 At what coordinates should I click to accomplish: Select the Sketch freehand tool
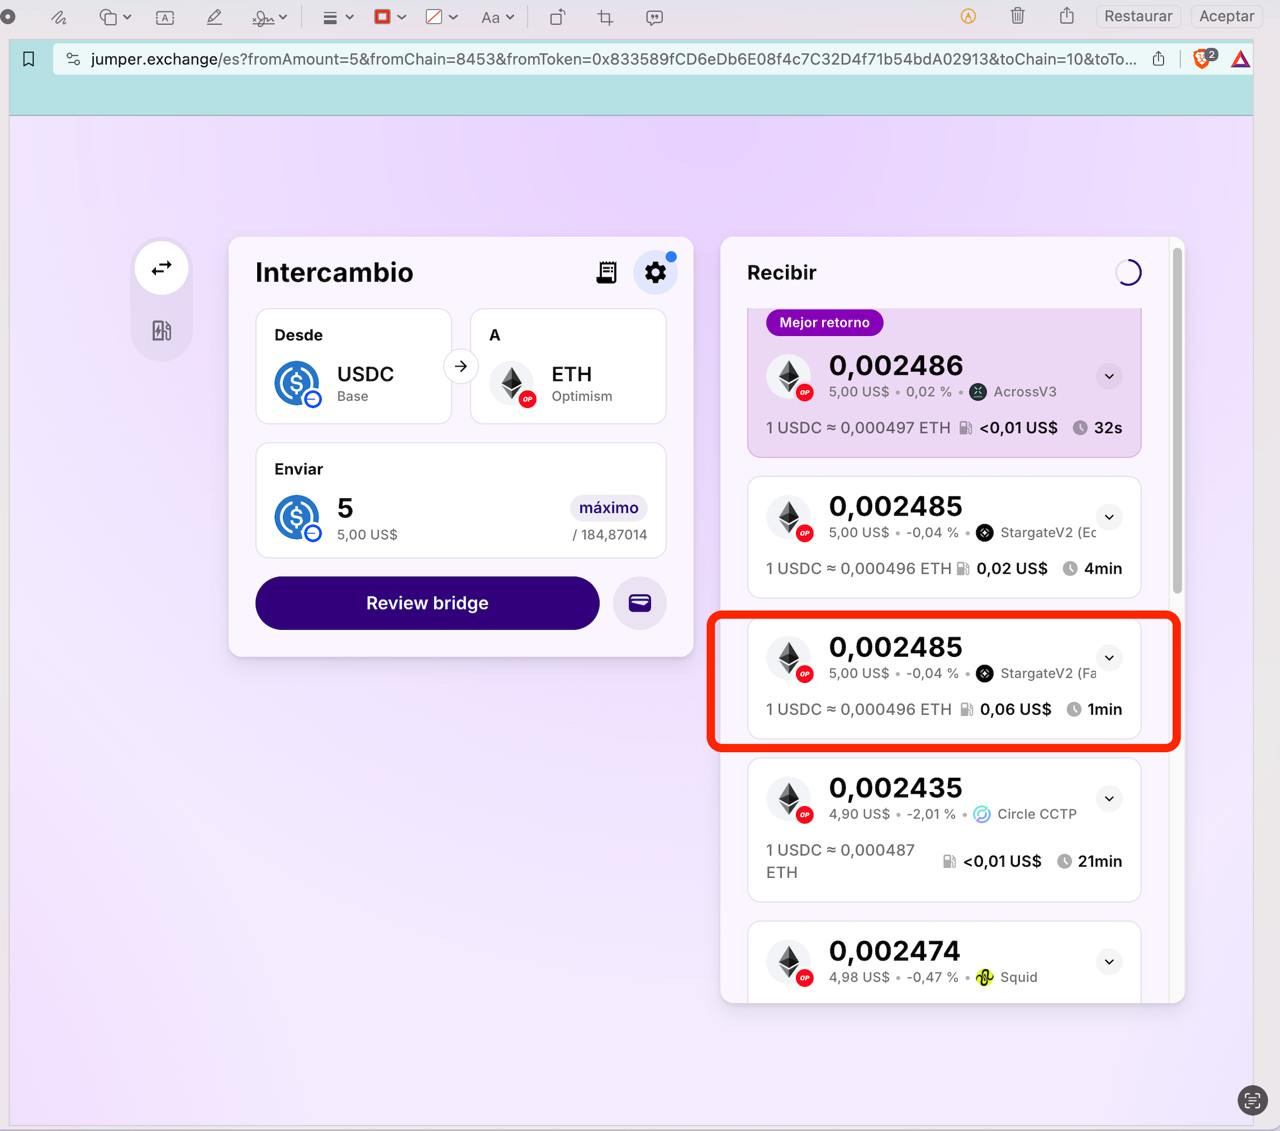tap(59, 17)
